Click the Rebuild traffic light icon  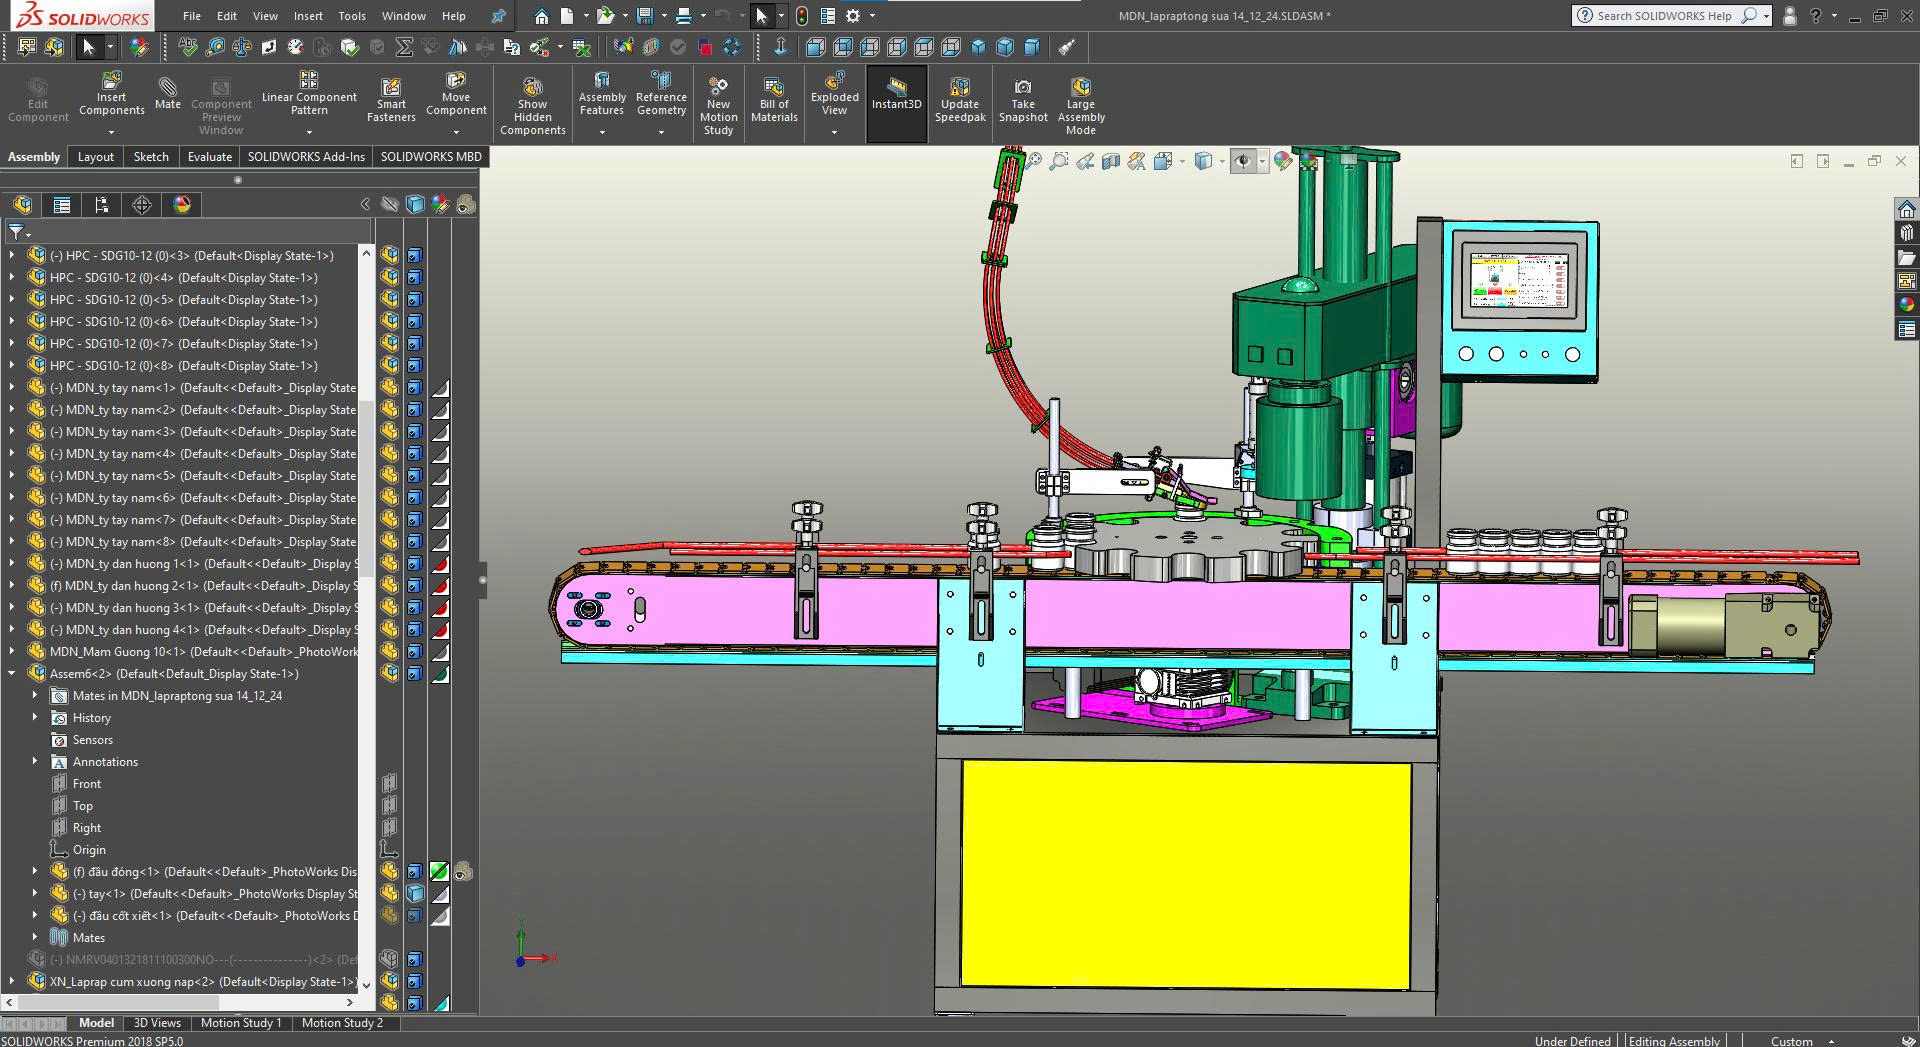[802, 16]
